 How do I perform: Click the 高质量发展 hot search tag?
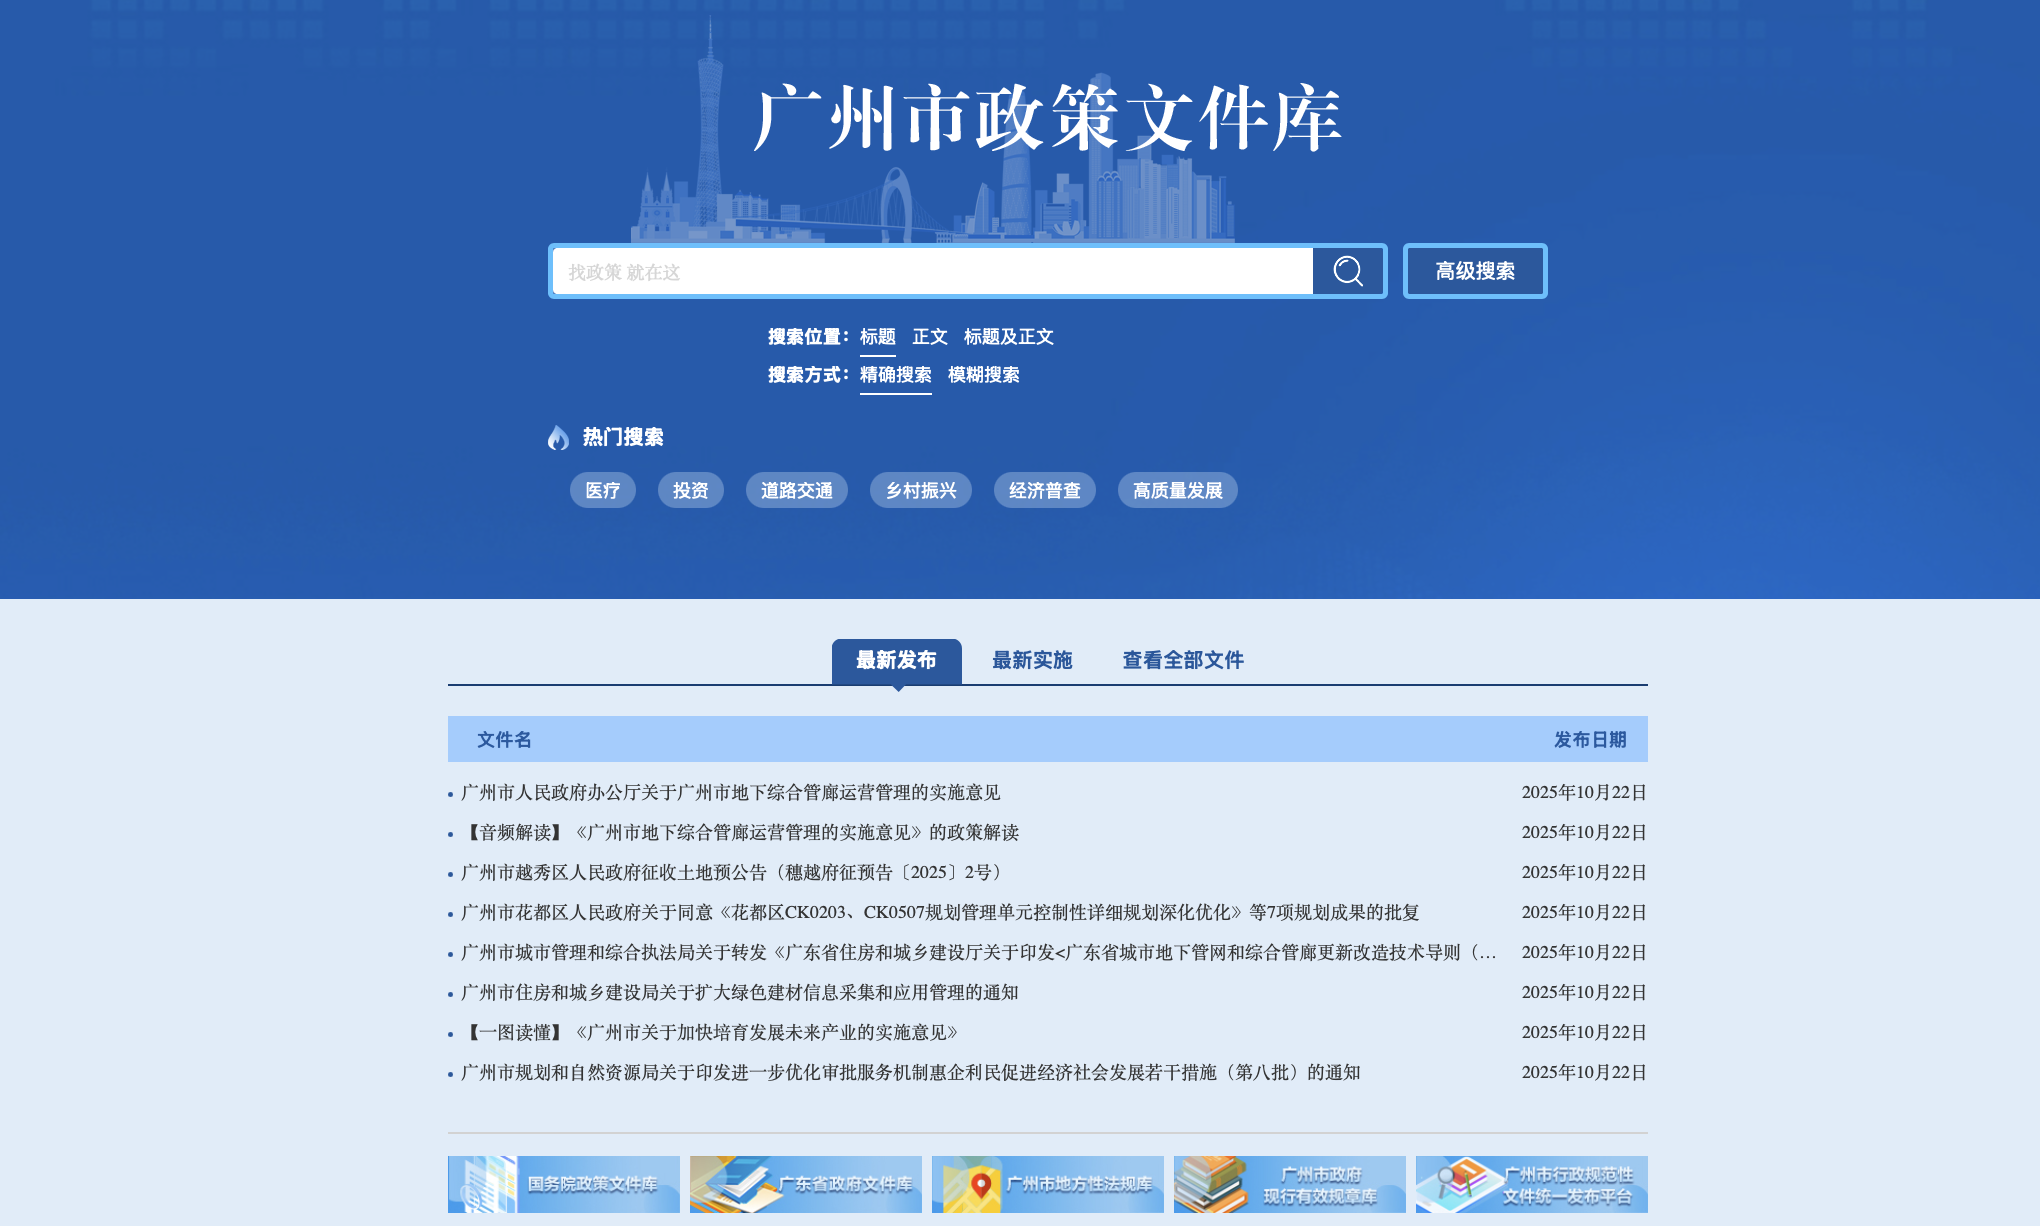[x=1177, y=491]
